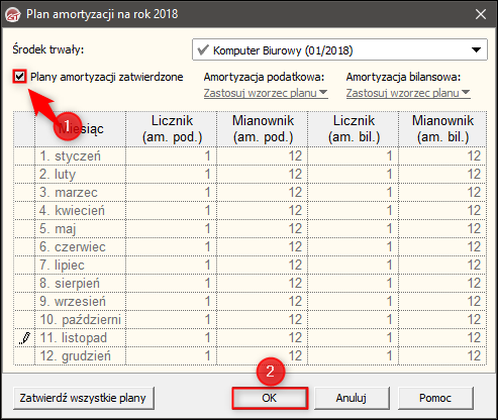Select the Licznik (am. pod.) column header
This screenshot has width=498, height=420.
171,129
